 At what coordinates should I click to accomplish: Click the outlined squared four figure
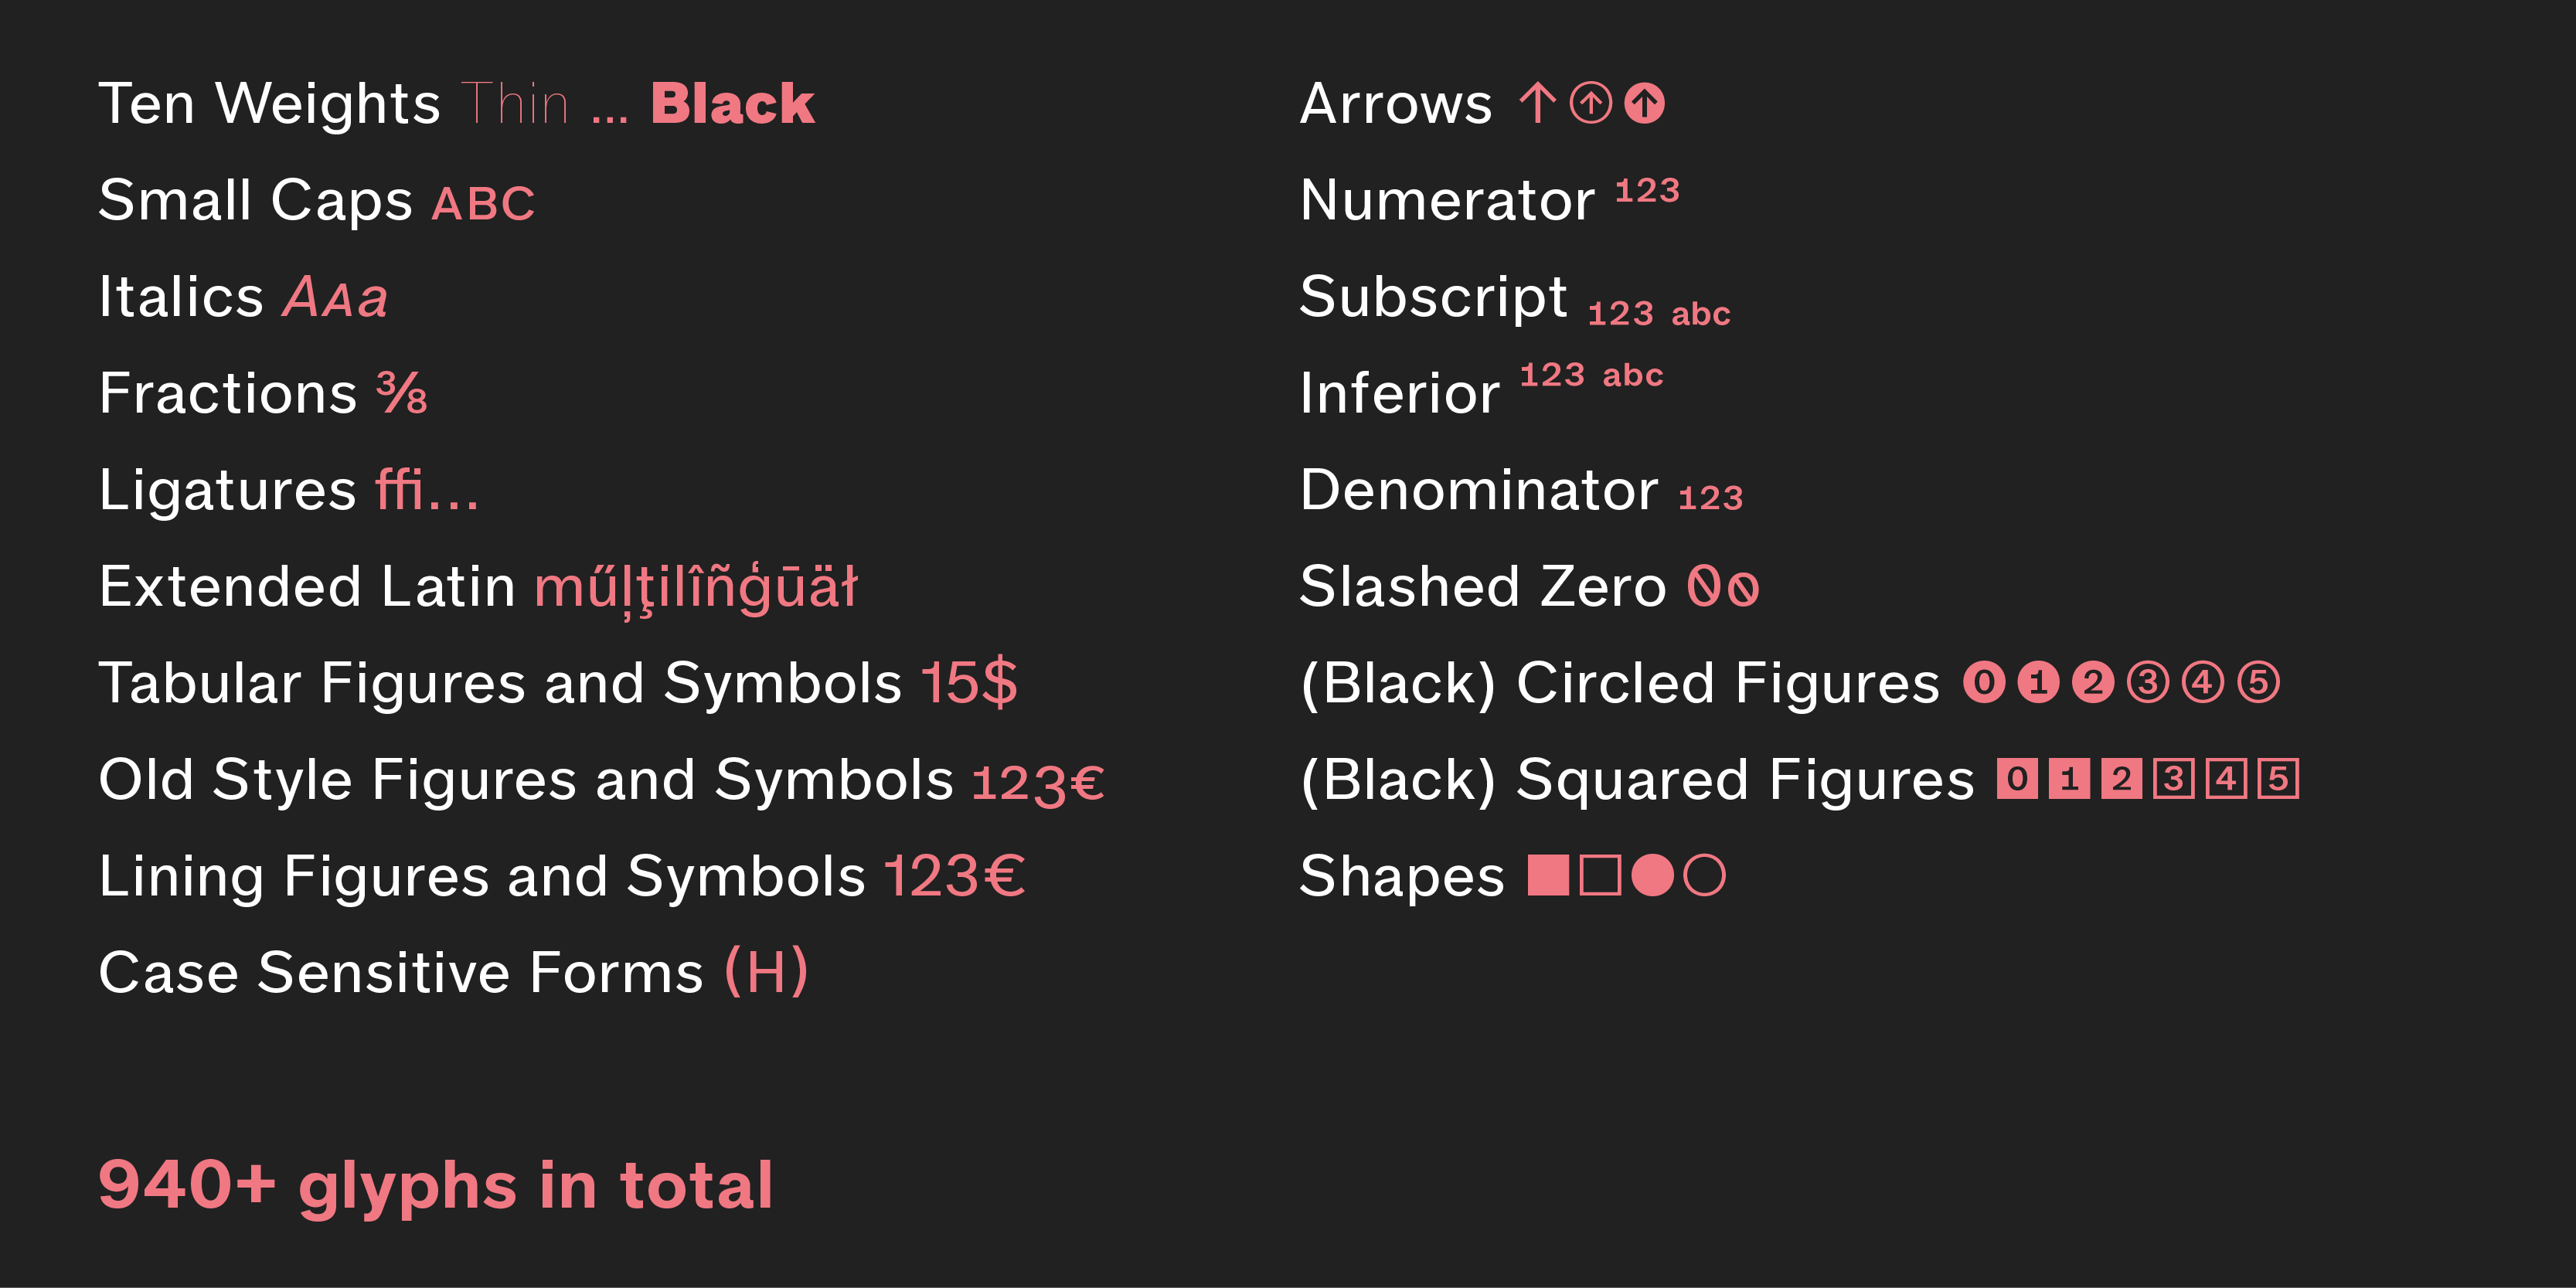pos(2226,779)
